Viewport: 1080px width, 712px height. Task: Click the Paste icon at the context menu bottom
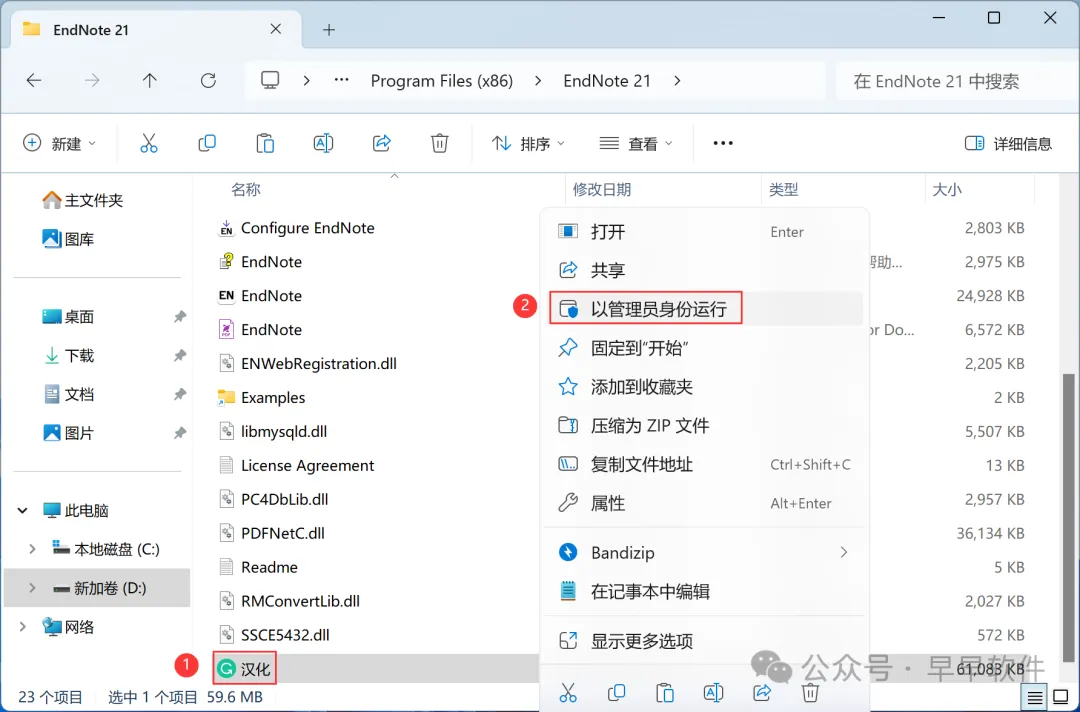665,692
